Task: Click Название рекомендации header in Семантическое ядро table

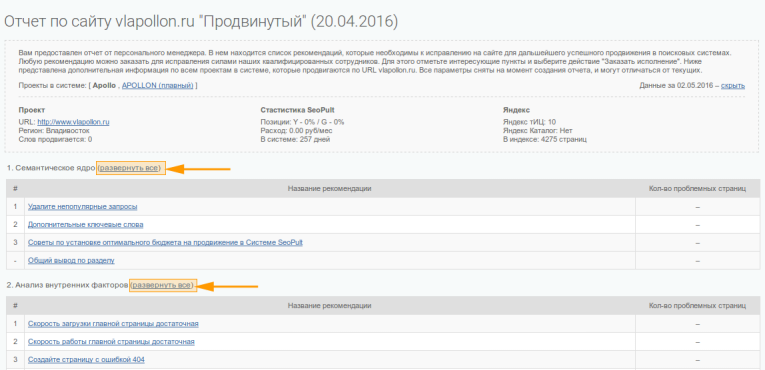Action: (330, 188)
